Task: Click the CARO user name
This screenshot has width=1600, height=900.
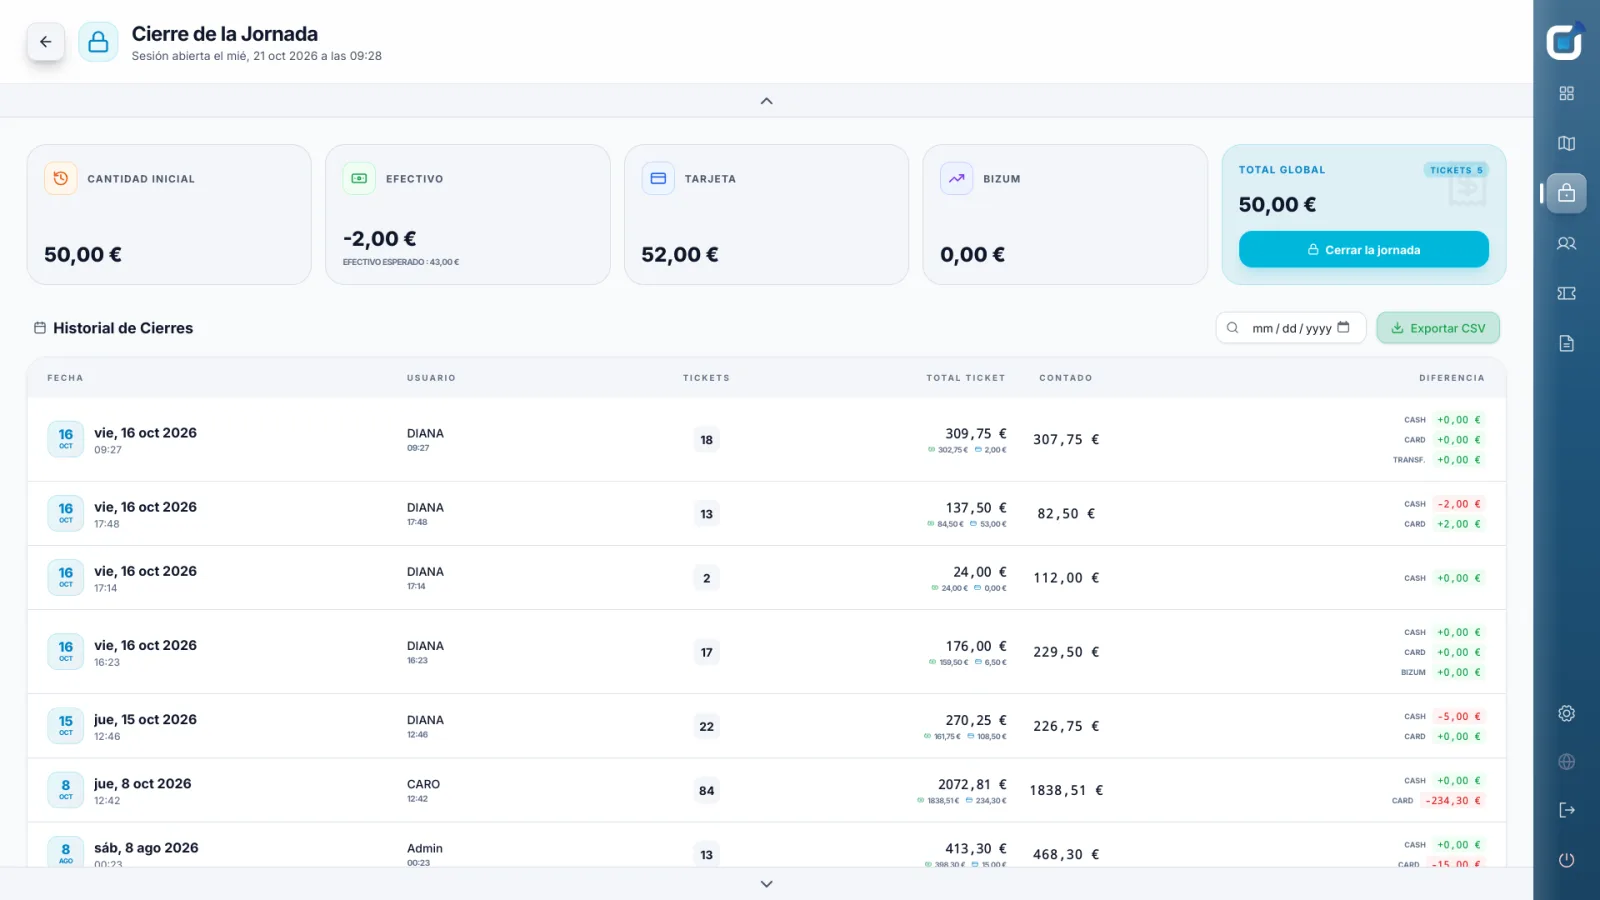Action: pyautogui.click(x=423, y=784)
